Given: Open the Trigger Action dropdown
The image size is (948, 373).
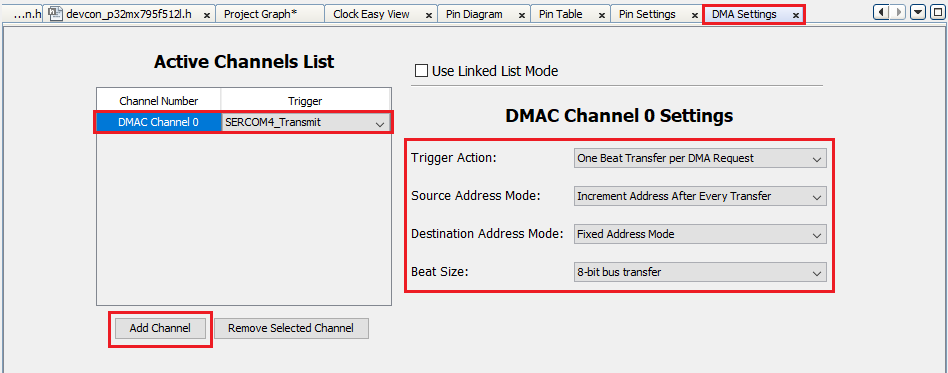Looking at the screenshot, I should 700,158.
